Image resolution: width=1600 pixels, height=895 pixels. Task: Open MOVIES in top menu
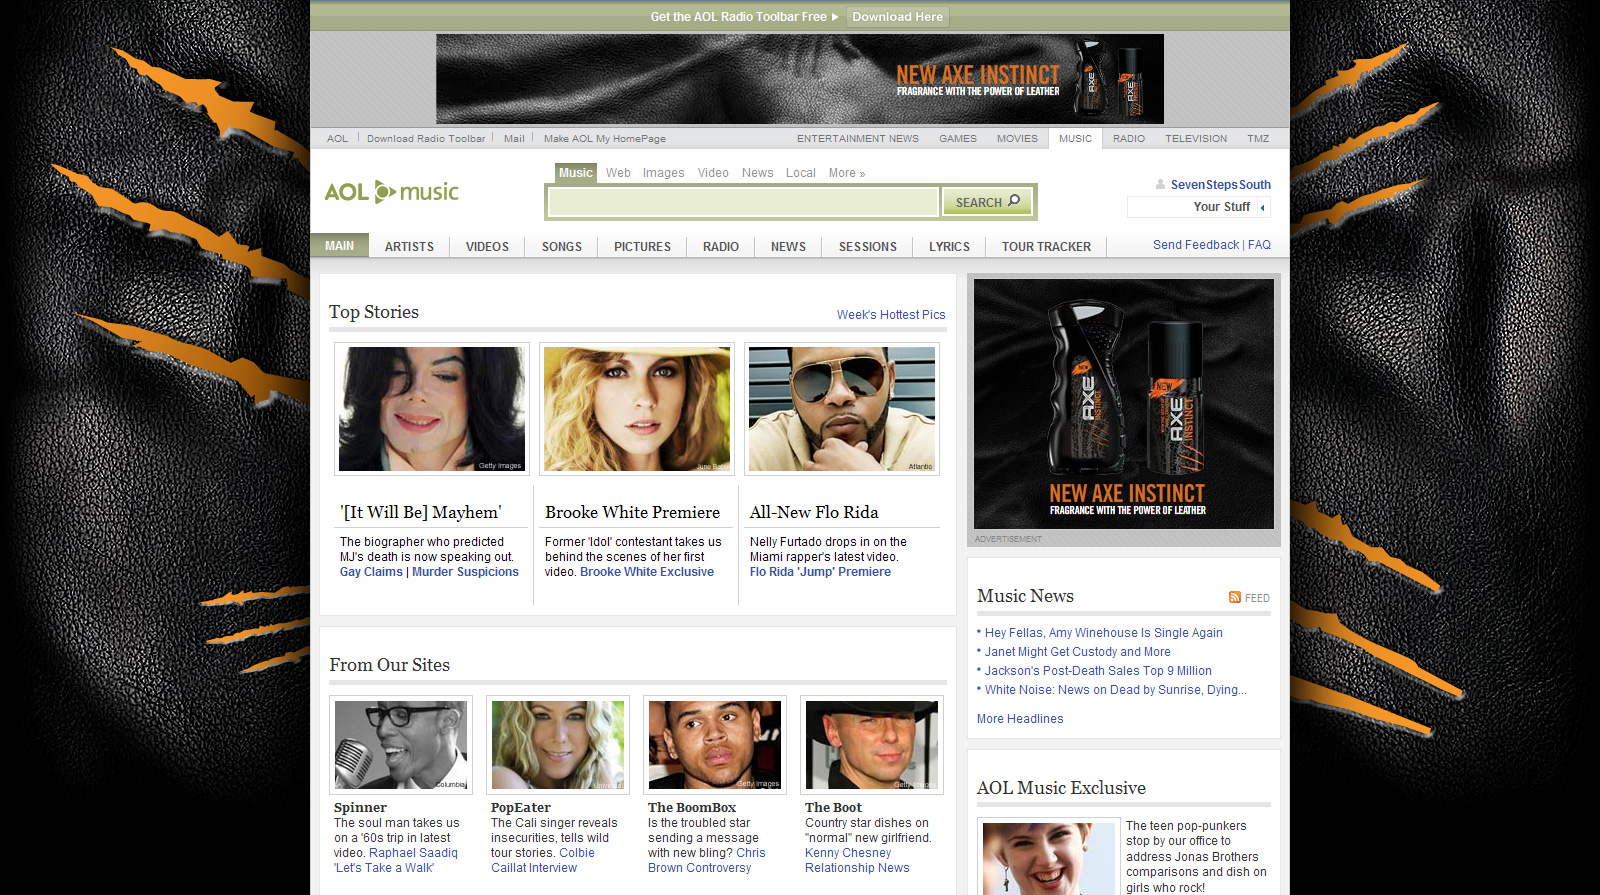(x=1017, y=139)
